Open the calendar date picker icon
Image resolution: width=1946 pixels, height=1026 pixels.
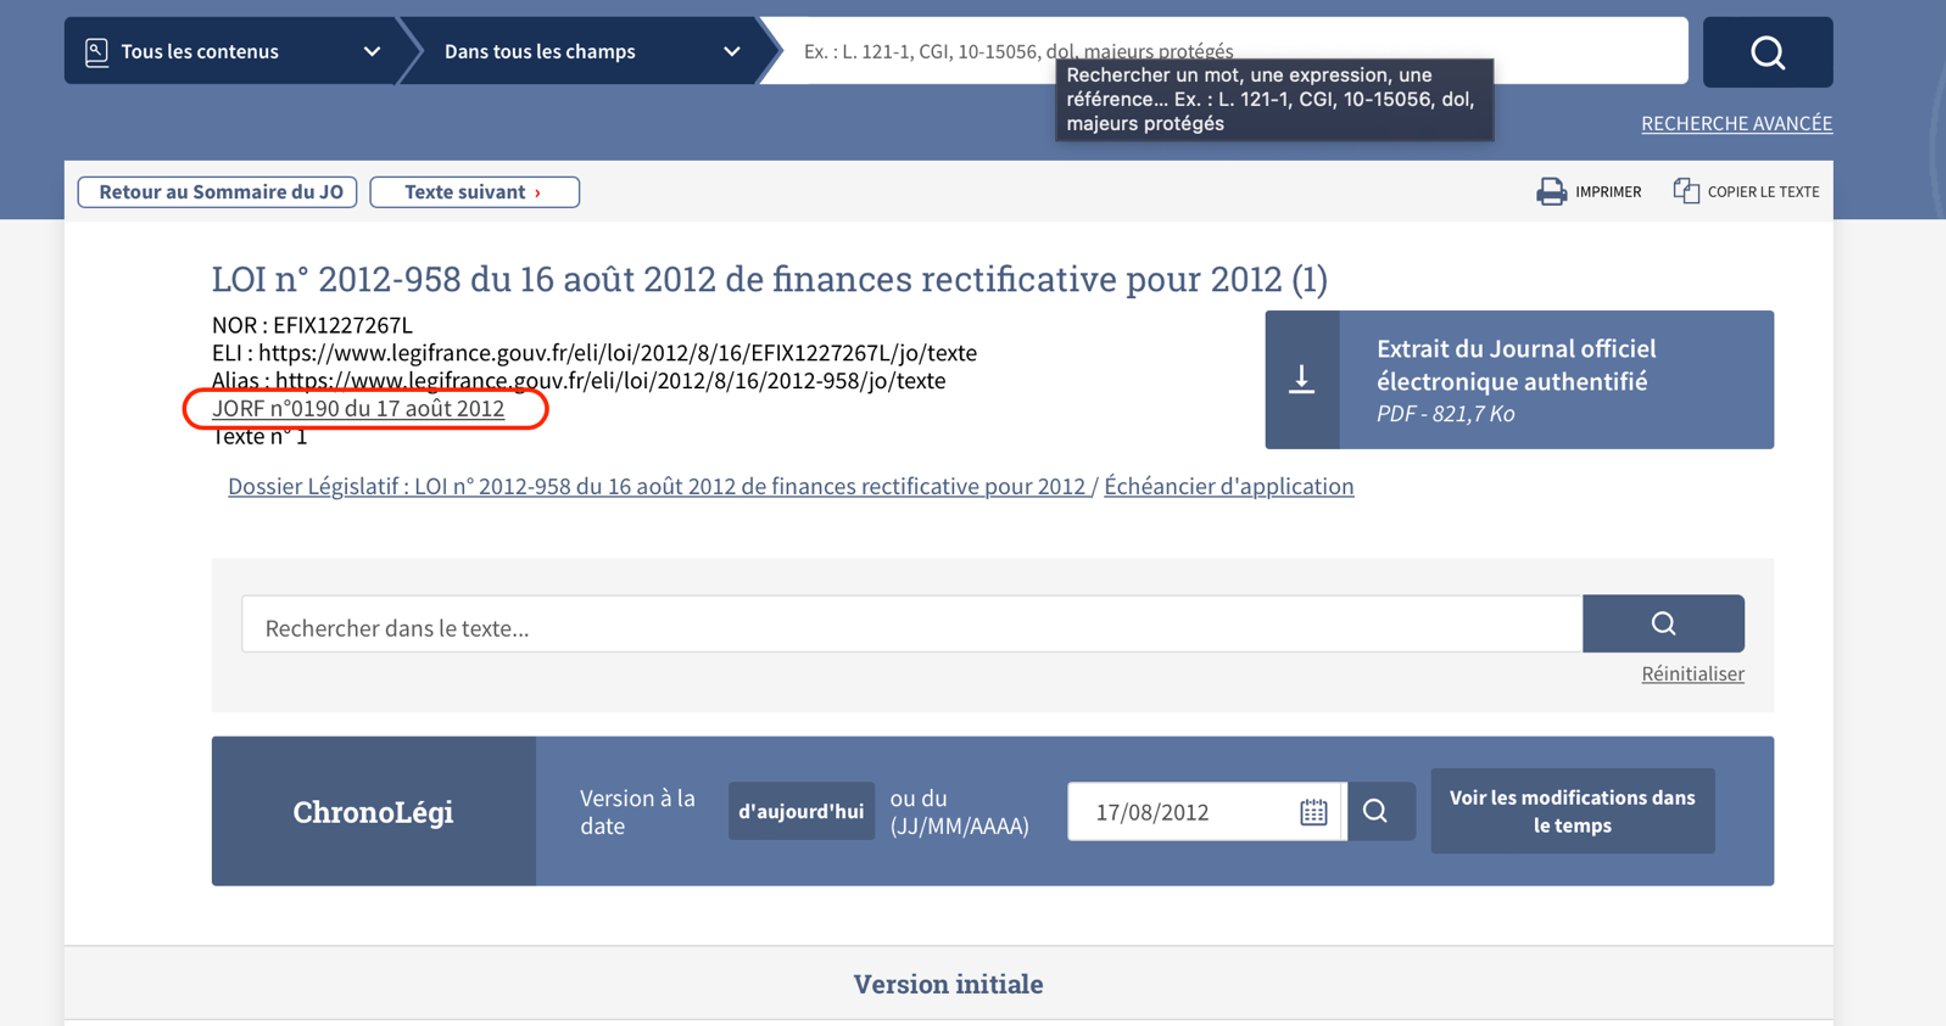point(1314,812)
